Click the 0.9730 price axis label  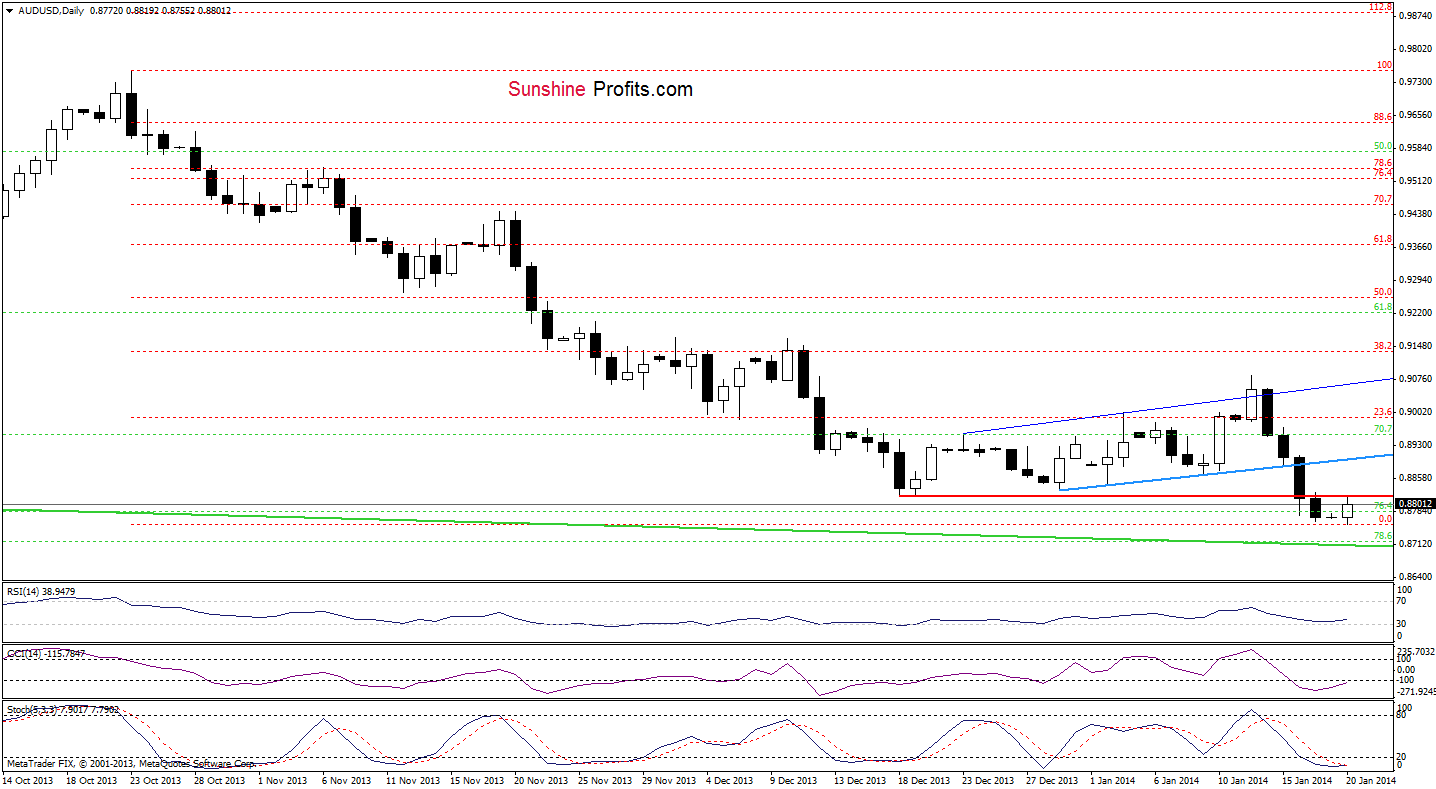[x=1415, y=82]
